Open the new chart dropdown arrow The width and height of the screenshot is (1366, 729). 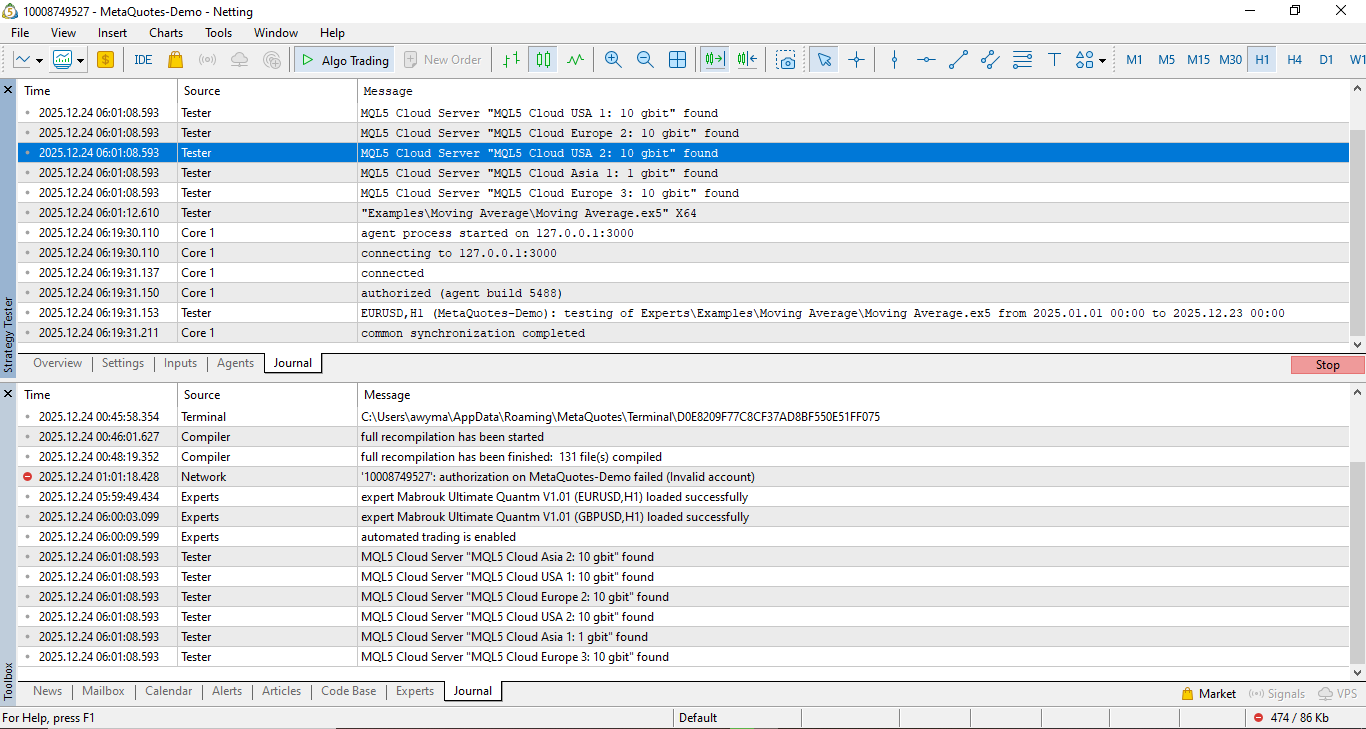39,61
